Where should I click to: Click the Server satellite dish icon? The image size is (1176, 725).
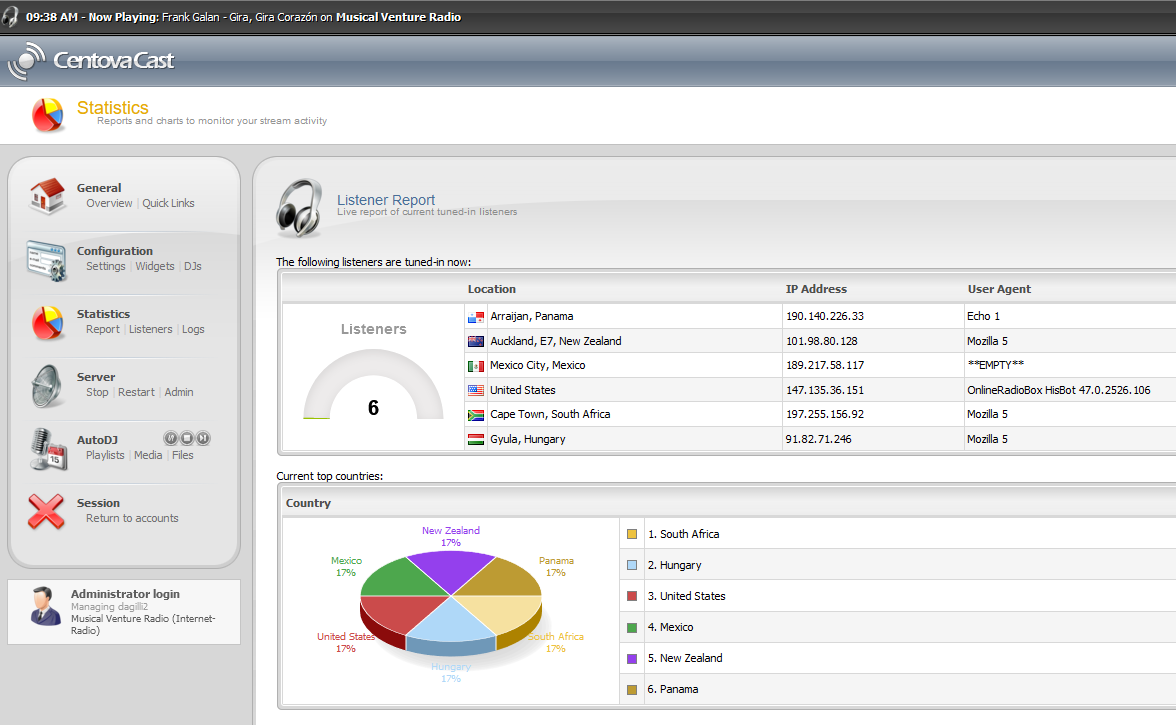[47, 385]
